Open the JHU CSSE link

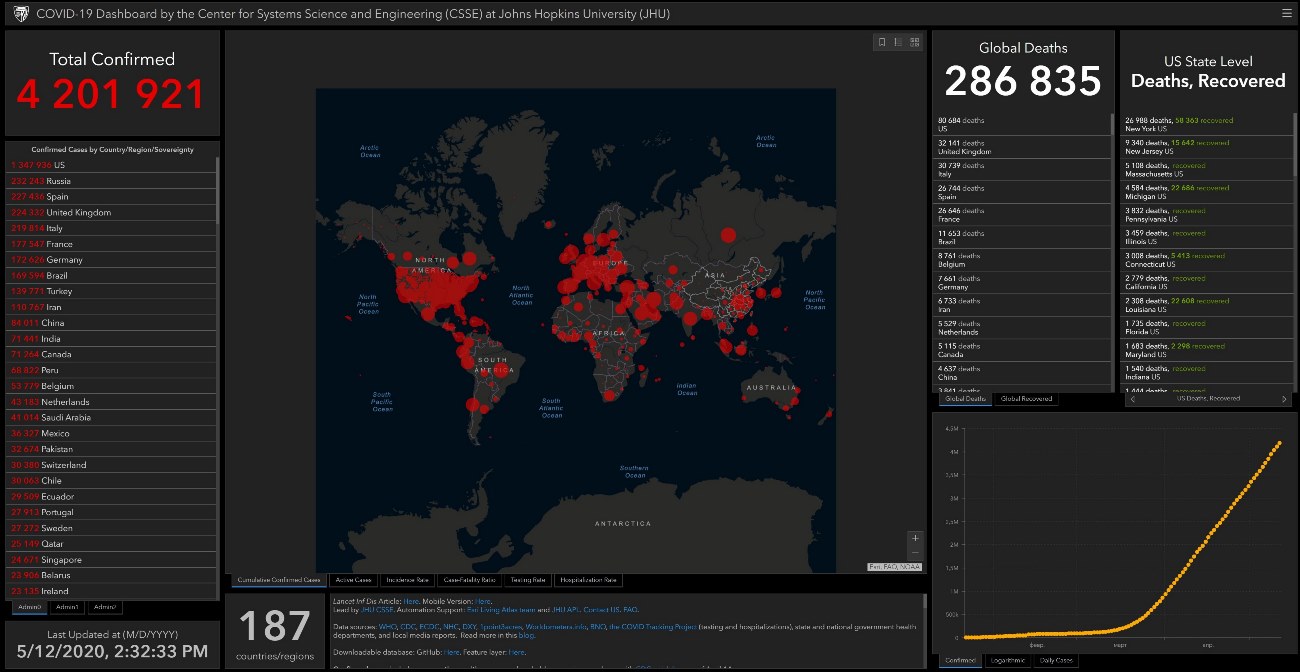point(377,610)
